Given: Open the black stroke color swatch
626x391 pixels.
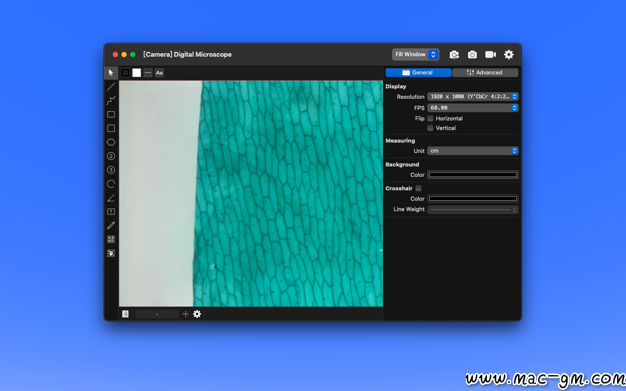Looking at the screenshot, I should tap(125, 73).
